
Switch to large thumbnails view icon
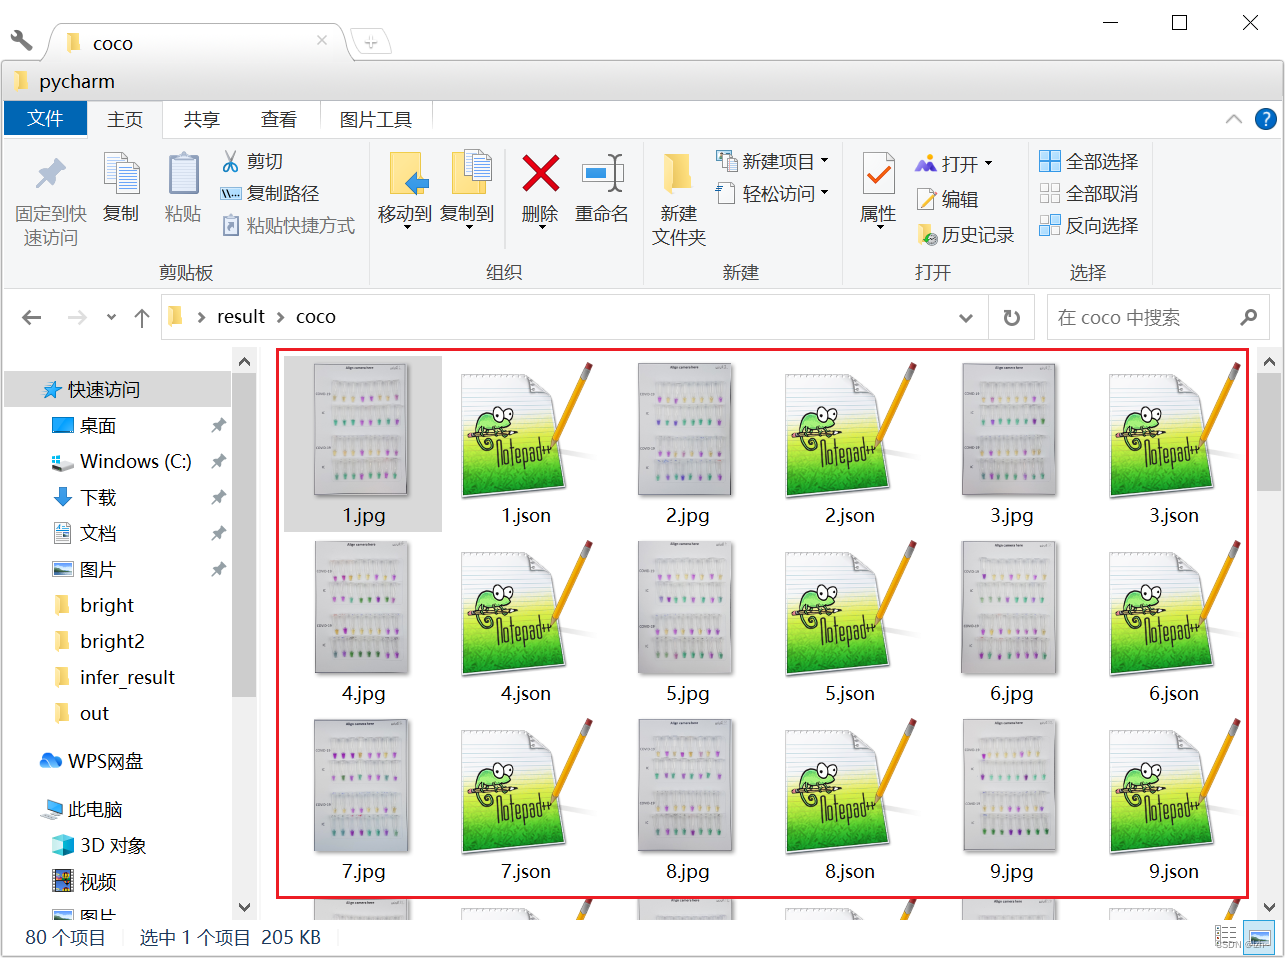pyautogui.click(x=1259, y=937)
